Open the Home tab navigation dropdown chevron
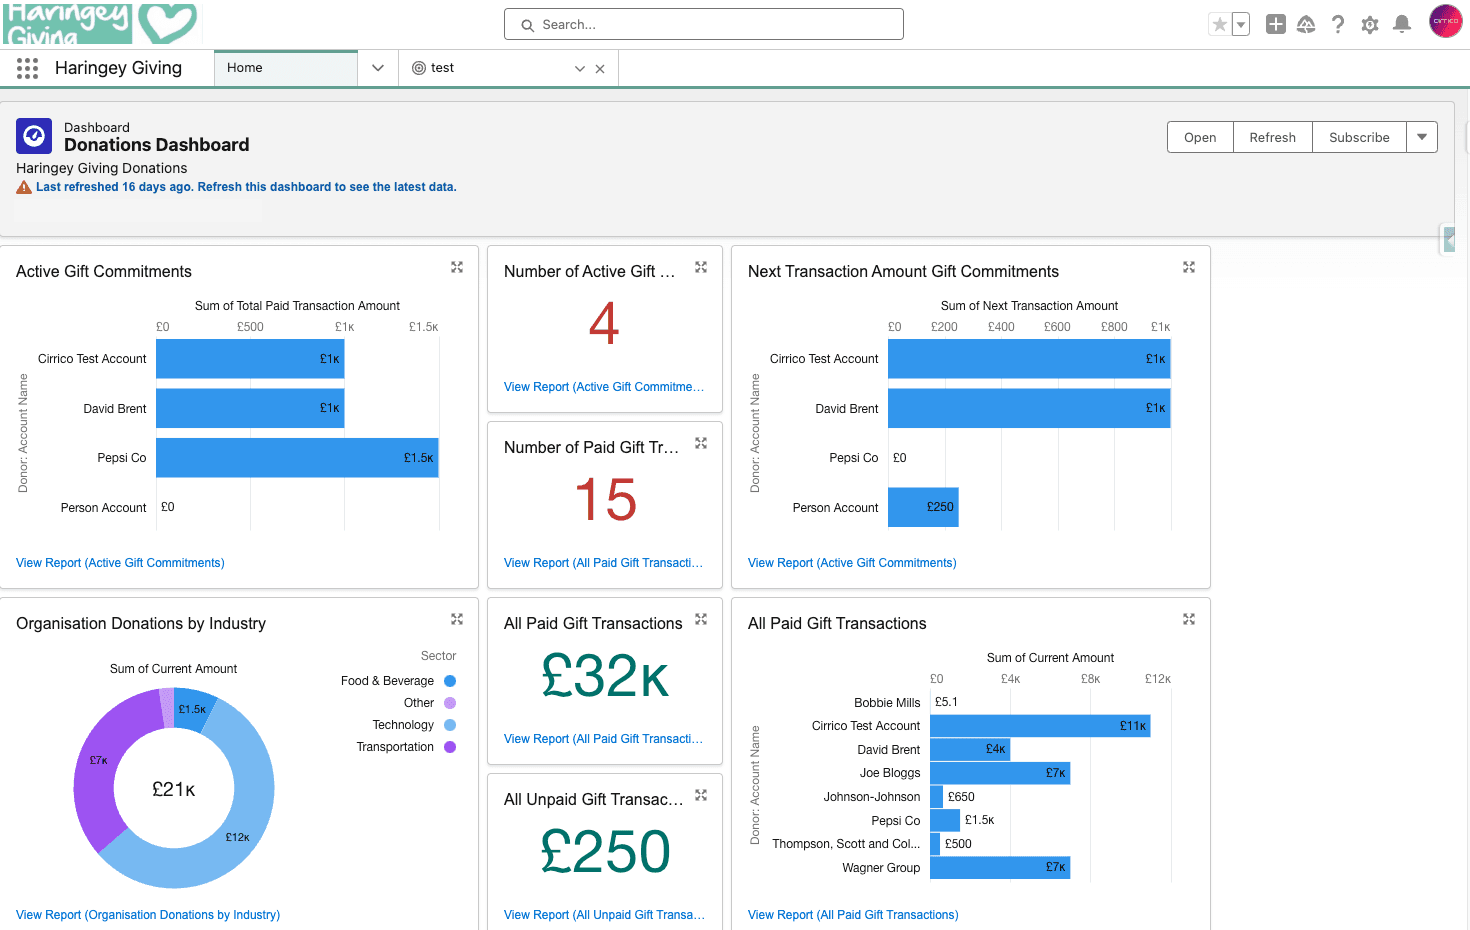The width and height of the screenshot is (1470, 930). tap(378, 68)
